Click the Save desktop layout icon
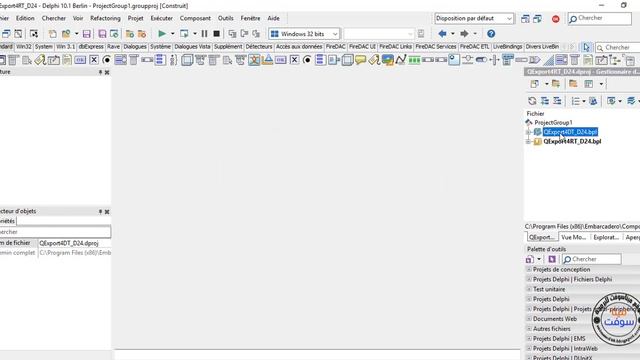Image resolution: width=640 pixels, height=360 pixels. click(x=525, y=19)
